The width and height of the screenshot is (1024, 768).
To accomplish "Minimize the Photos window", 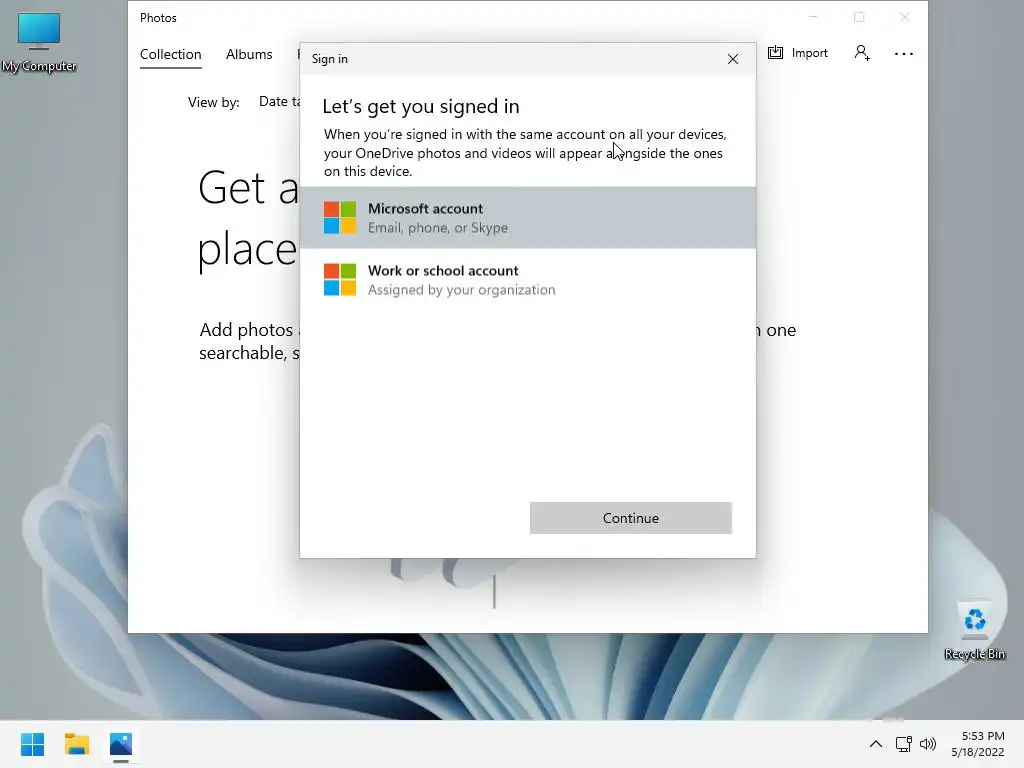I will tap(813, 17).
